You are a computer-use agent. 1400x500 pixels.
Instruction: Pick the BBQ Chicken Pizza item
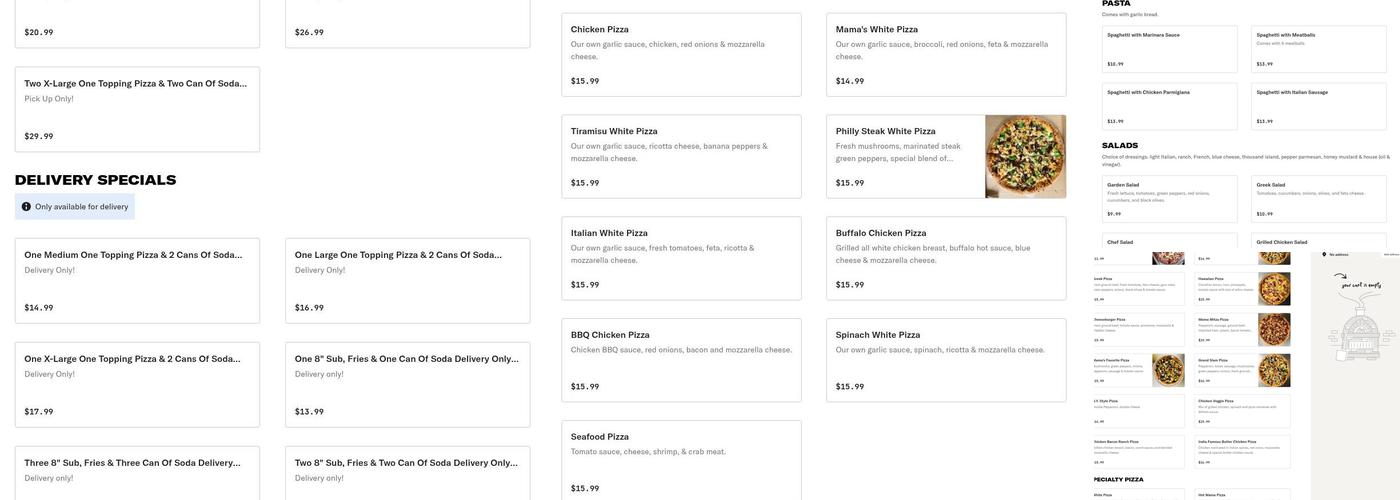681,360
